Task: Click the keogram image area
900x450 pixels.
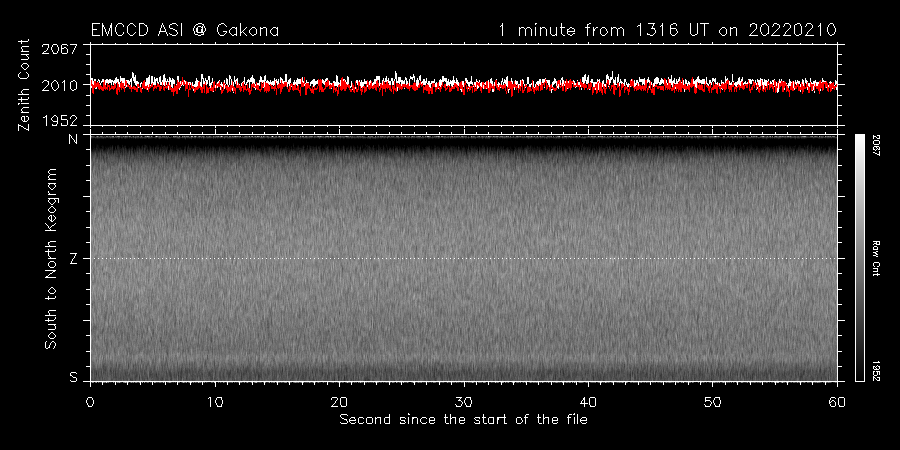Action: (463, 258)
